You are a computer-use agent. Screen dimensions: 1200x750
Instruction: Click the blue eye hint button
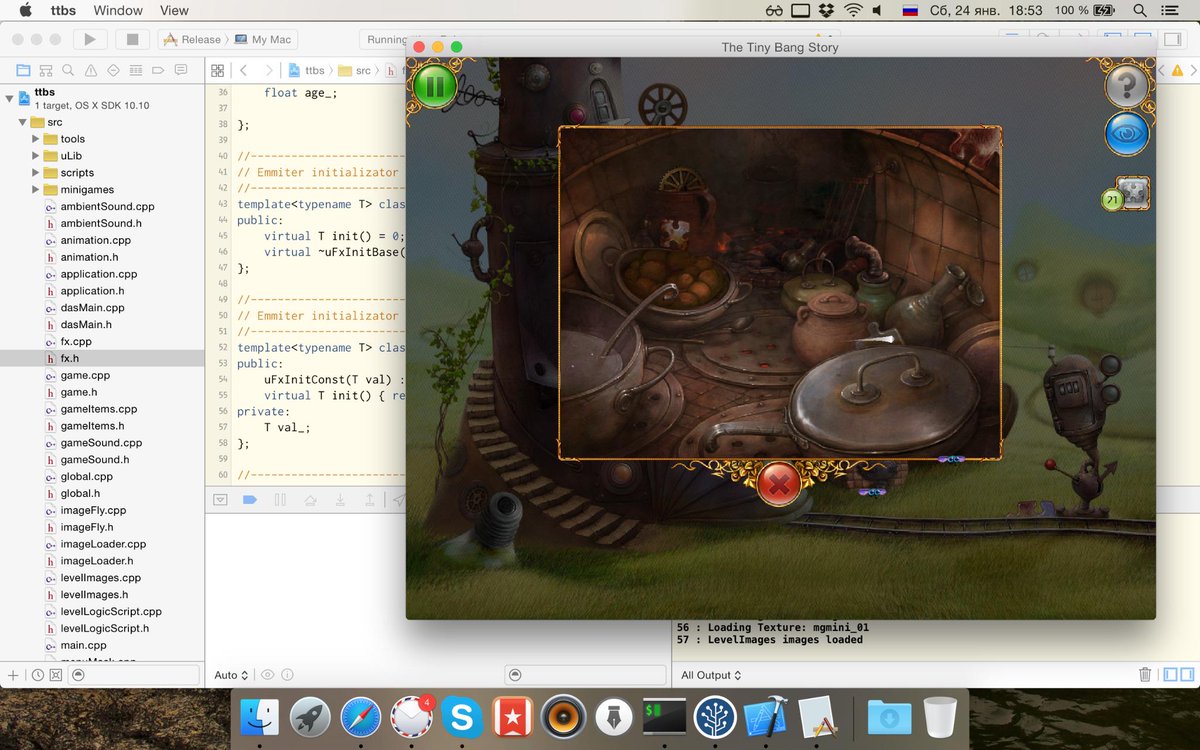[1127, 134]
